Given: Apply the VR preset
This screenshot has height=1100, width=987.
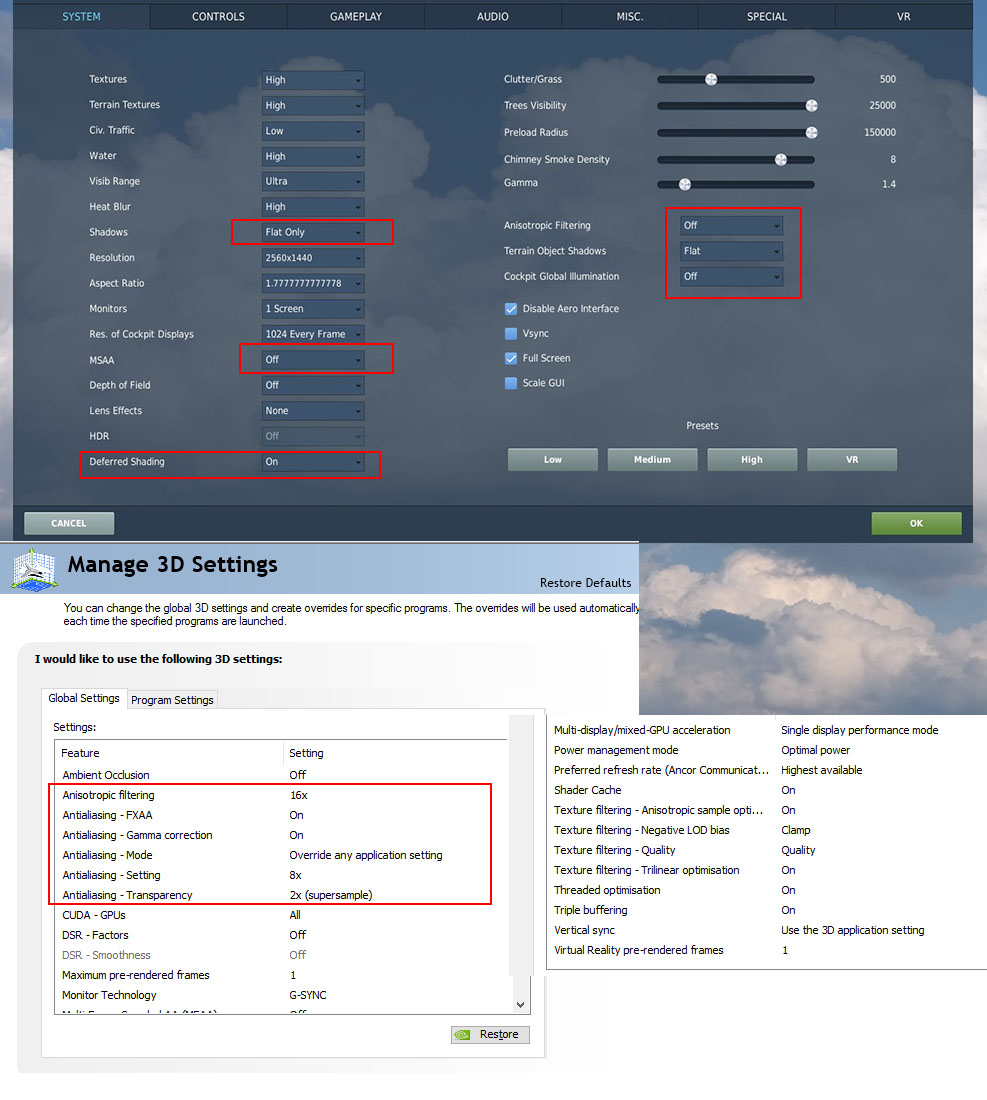Looking at the screenshot, I should [x=852, y=460].
